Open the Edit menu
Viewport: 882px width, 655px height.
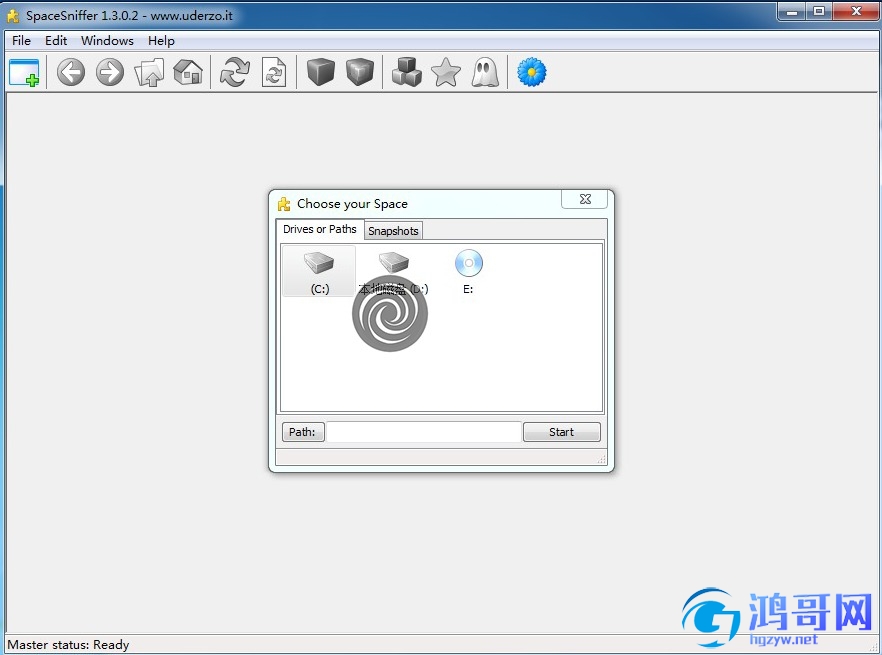point(56,41)
